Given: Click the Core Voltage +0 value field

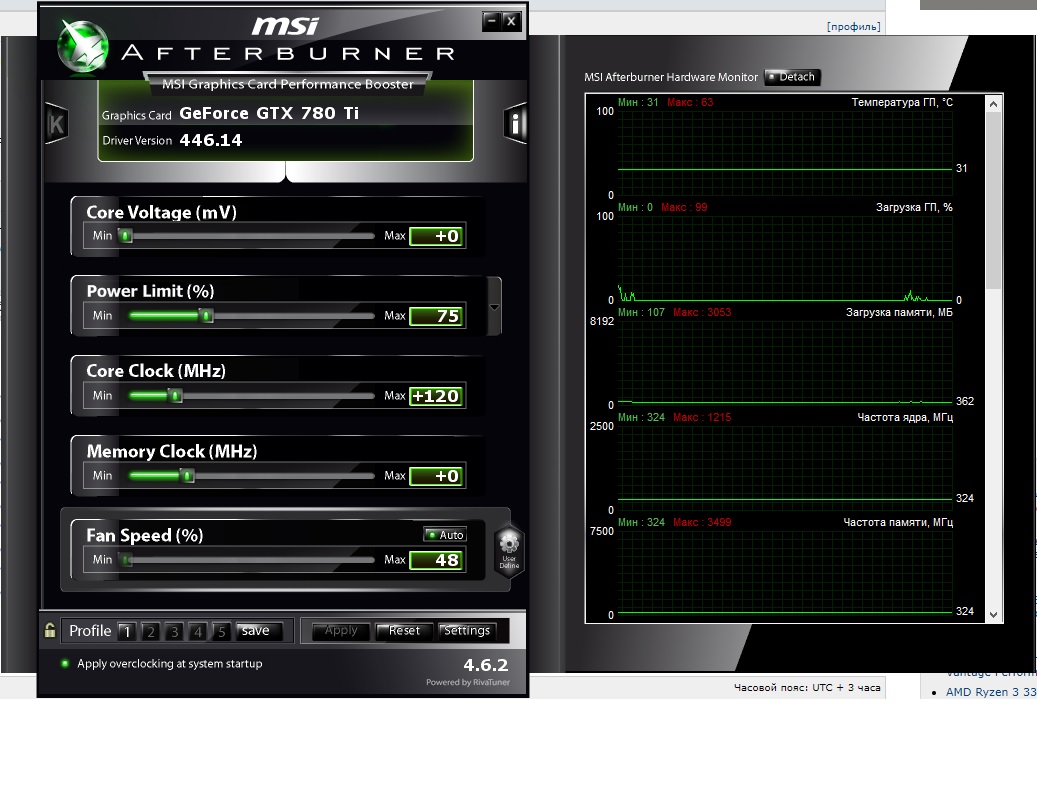Looking at the screenshot, I should pyautogui.click(x=437, y=236).
